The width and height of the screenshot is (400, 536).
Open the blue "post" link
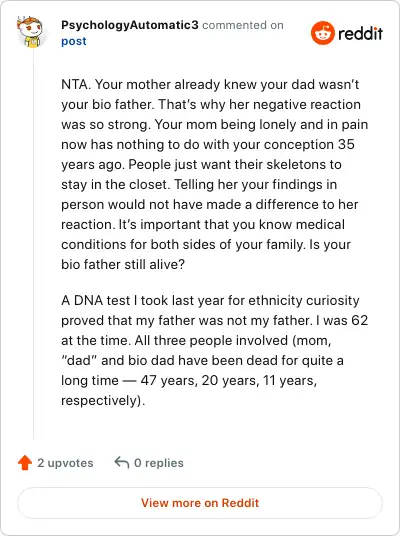pos(74,41)
